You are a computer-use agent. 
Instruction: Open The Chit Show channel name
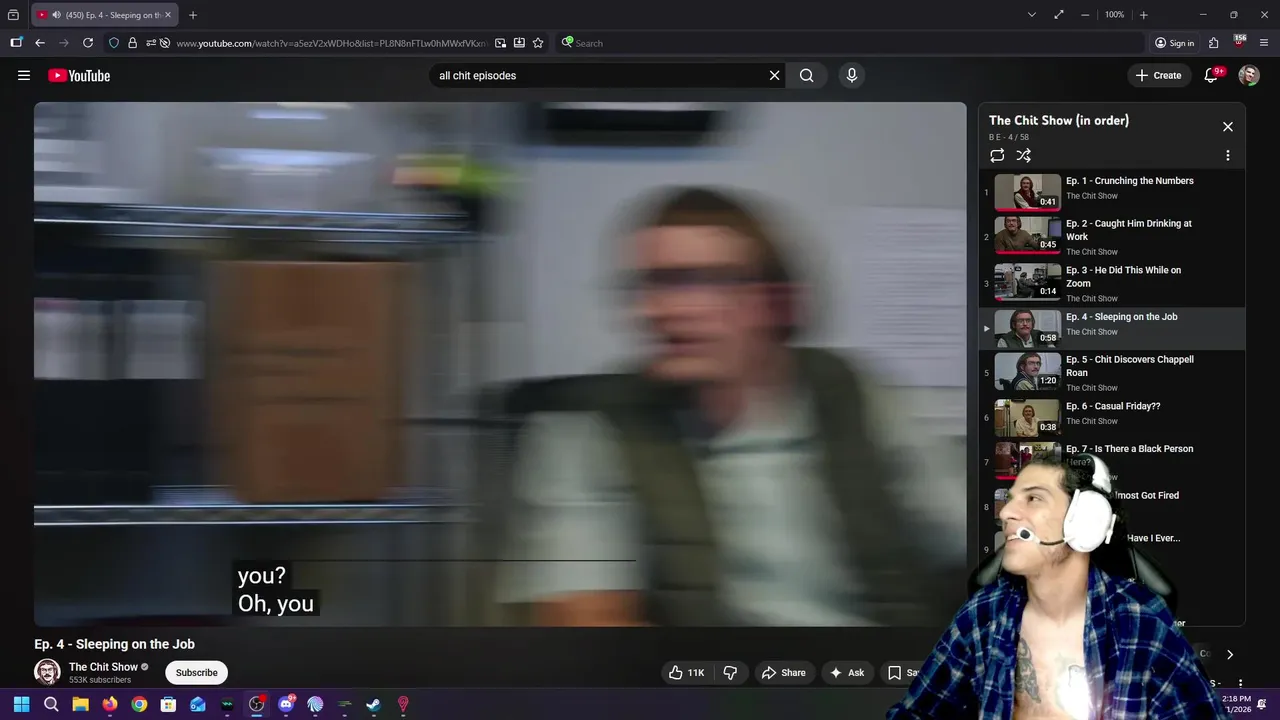[103, 667]
